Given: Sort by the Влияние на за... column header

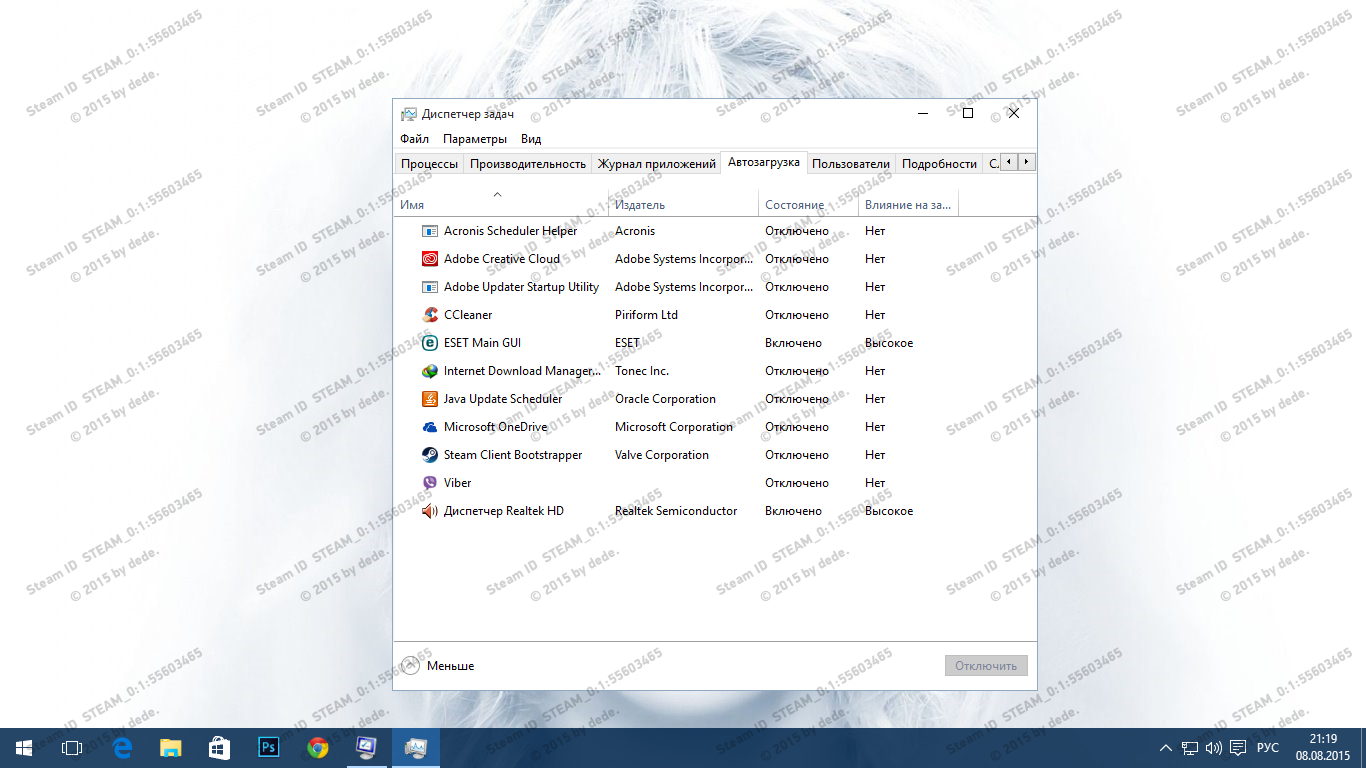Looking at the screenshot, I should point(909,204).
